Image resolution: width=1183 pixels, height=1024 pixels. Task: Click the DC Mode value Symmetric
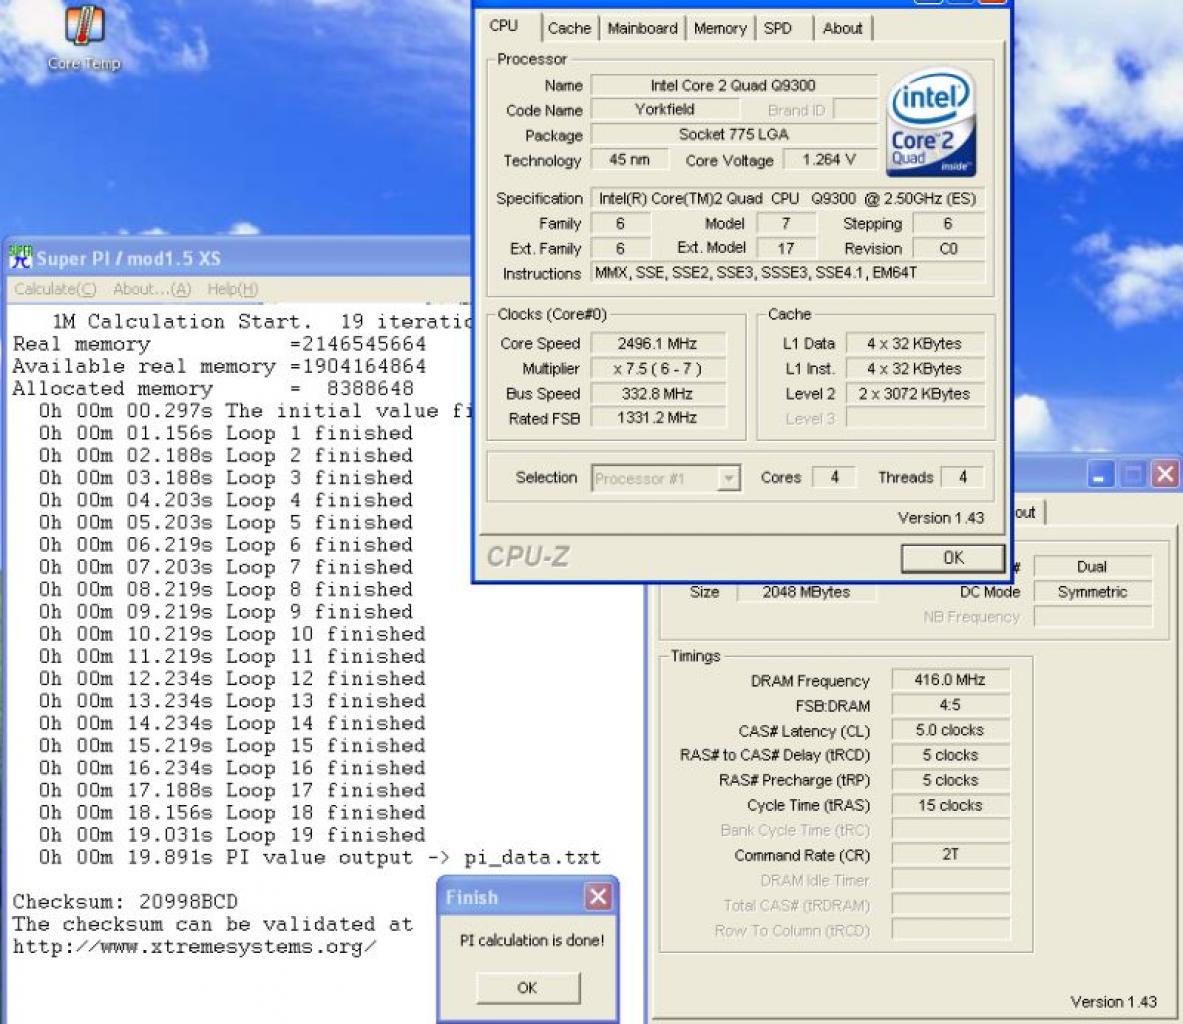point(1092,592)
